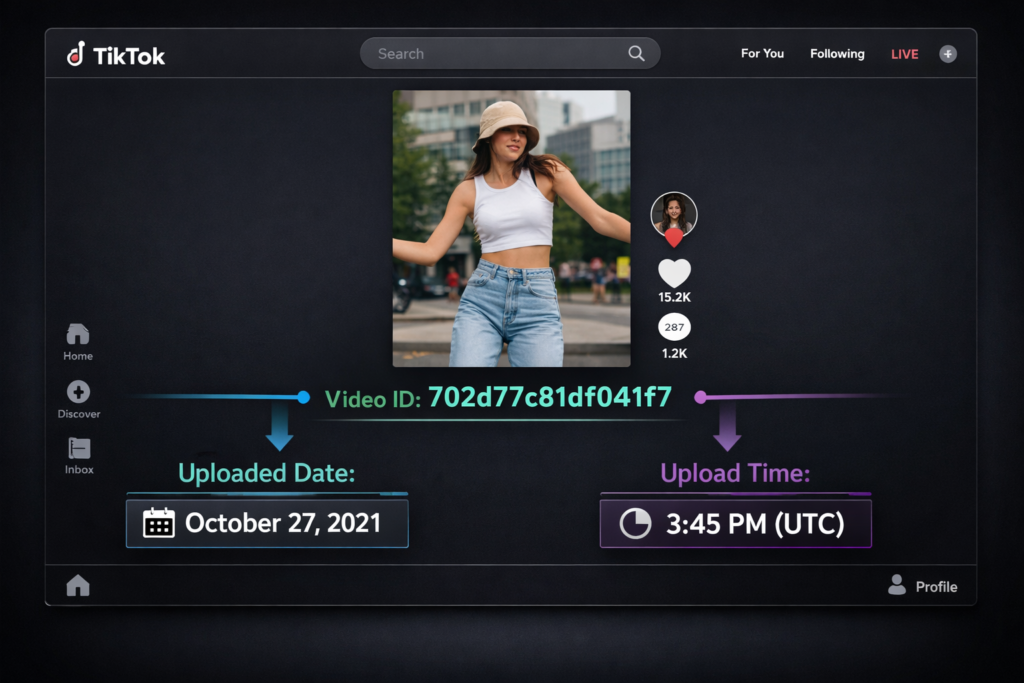Screen dimensions: 1024x683
Task: Click the clock icon beside 3:45 PM
Action: (x=635, y=524)
